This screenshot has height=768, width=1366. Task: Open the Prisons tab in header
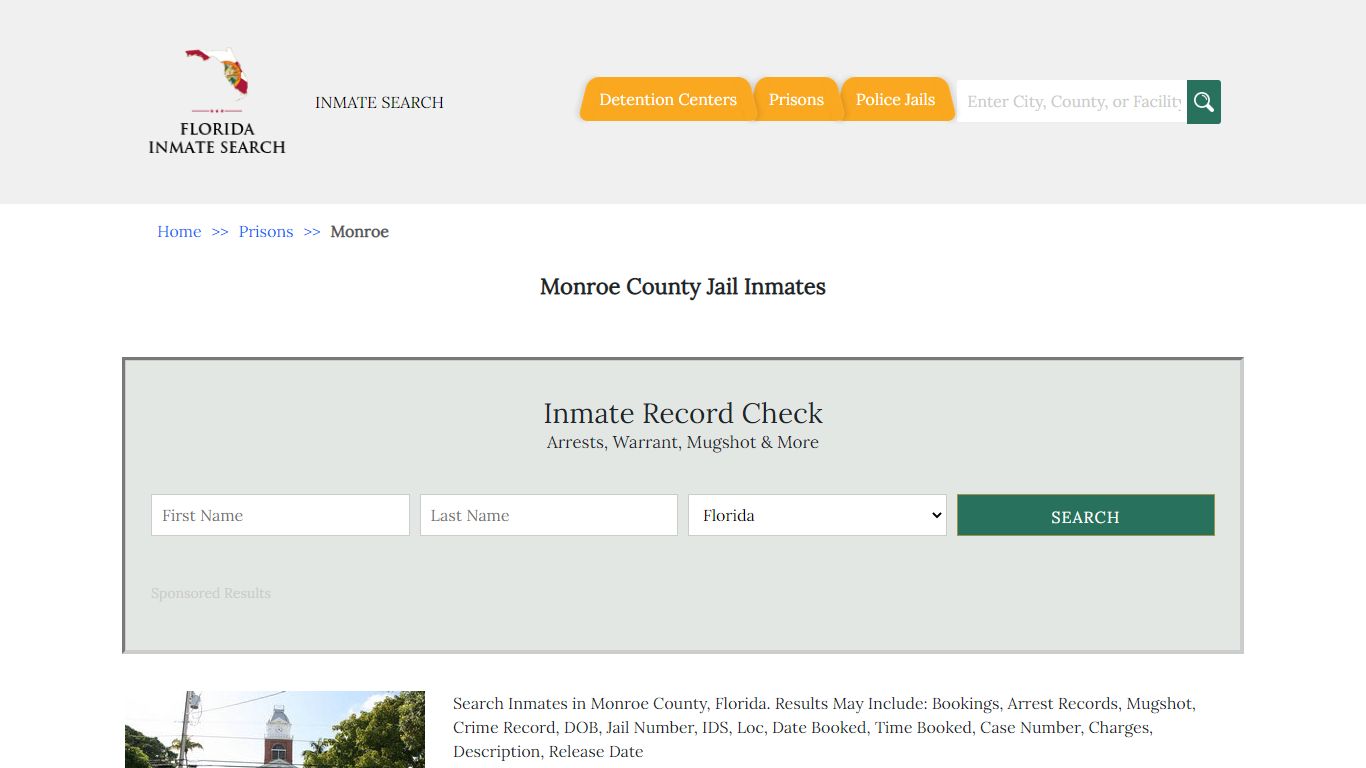point(796,100)
